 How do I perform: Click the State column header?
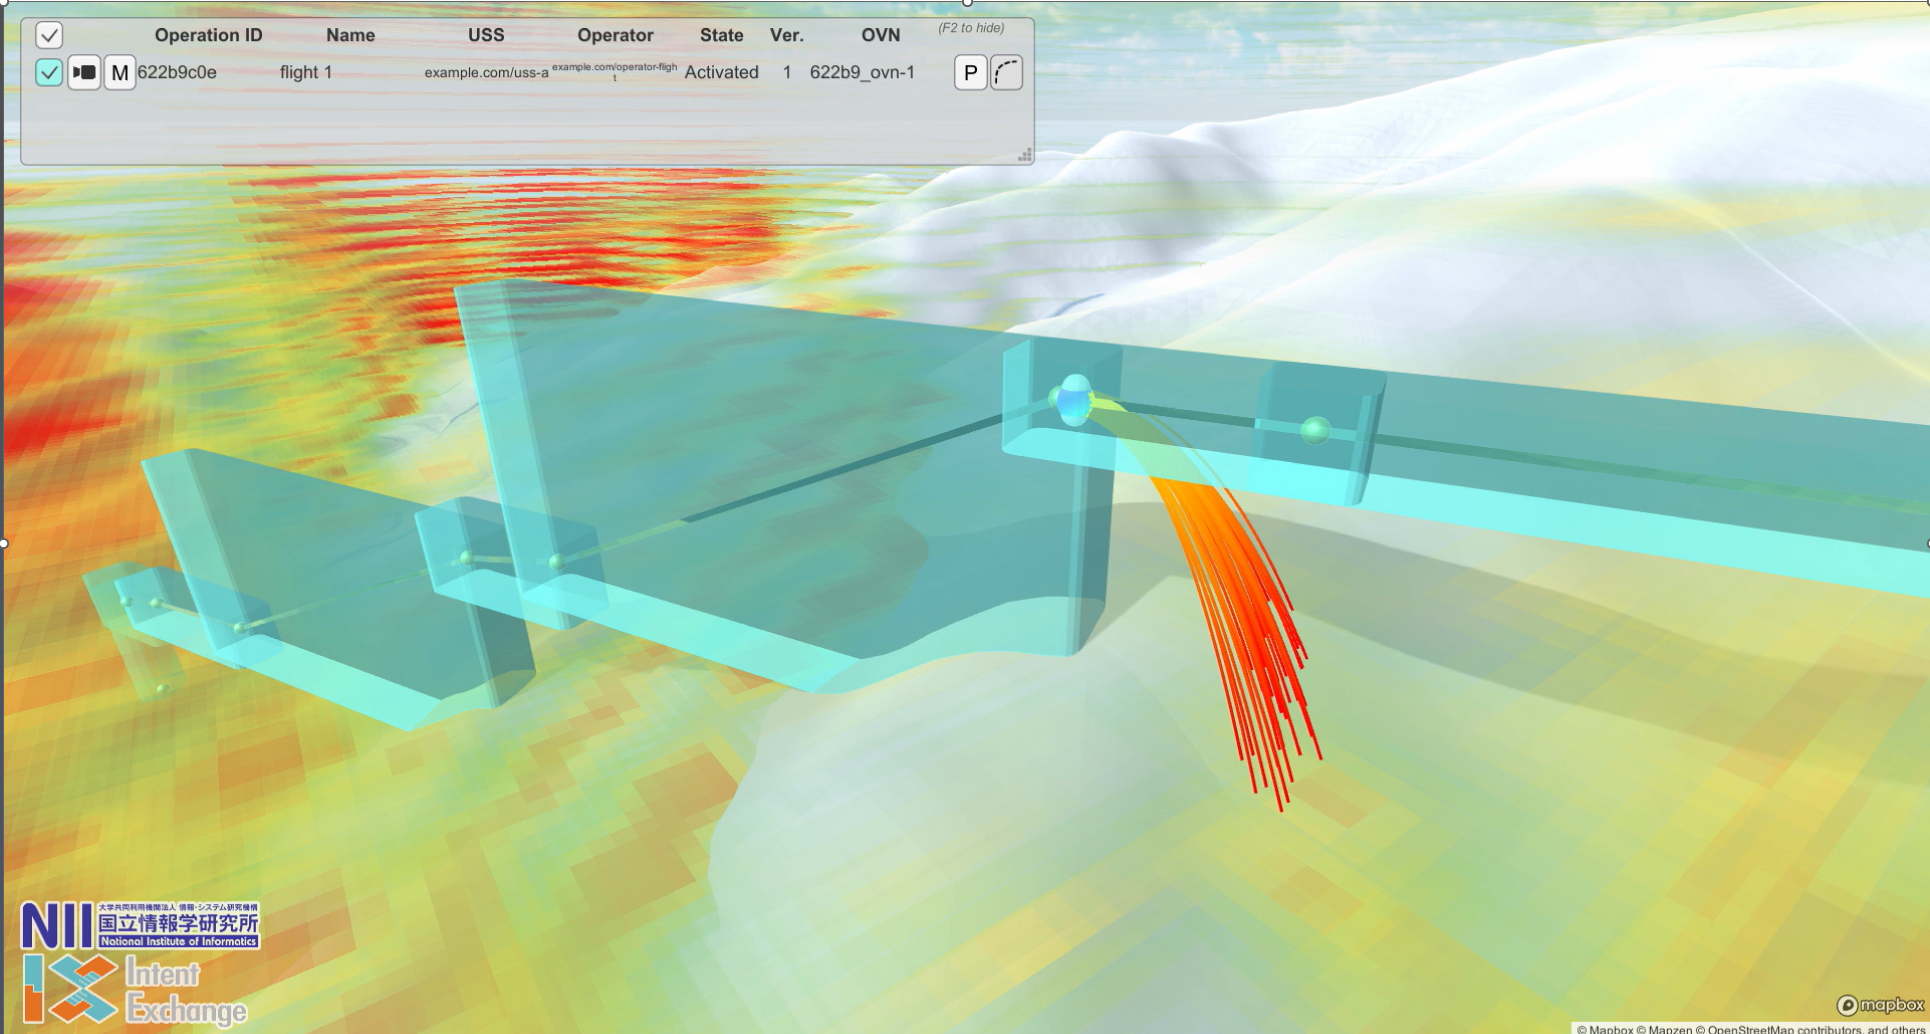point(721,35)
